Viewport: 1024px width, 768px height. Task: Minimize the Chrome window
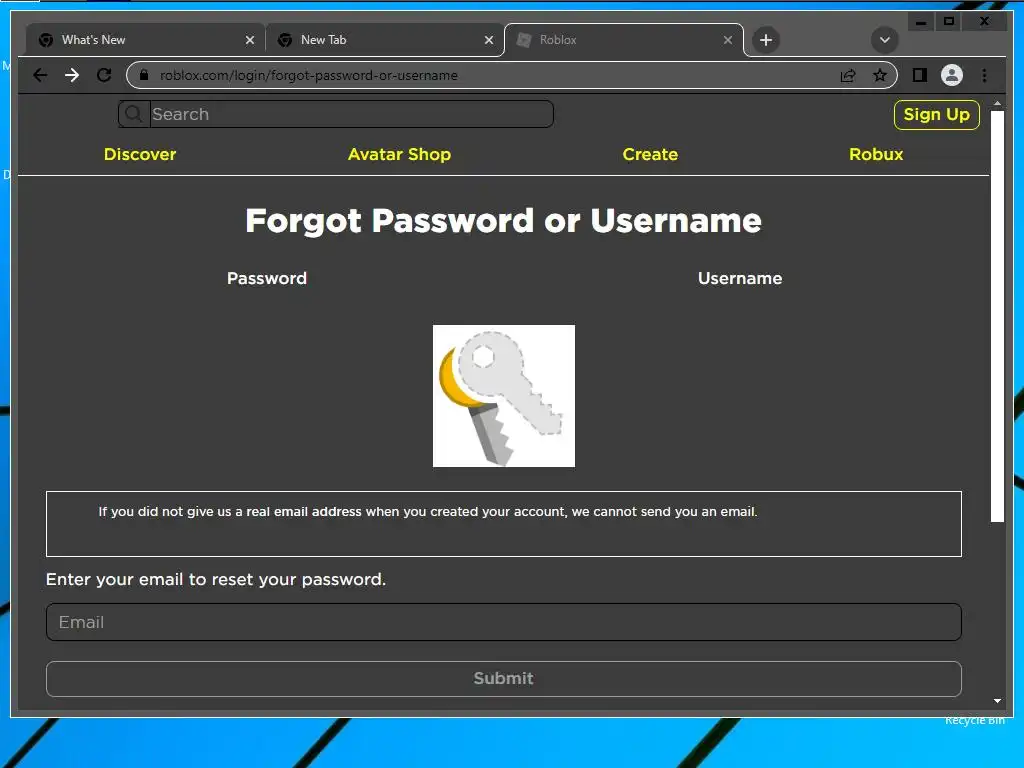pyautogui.click(x=921, y=22)
